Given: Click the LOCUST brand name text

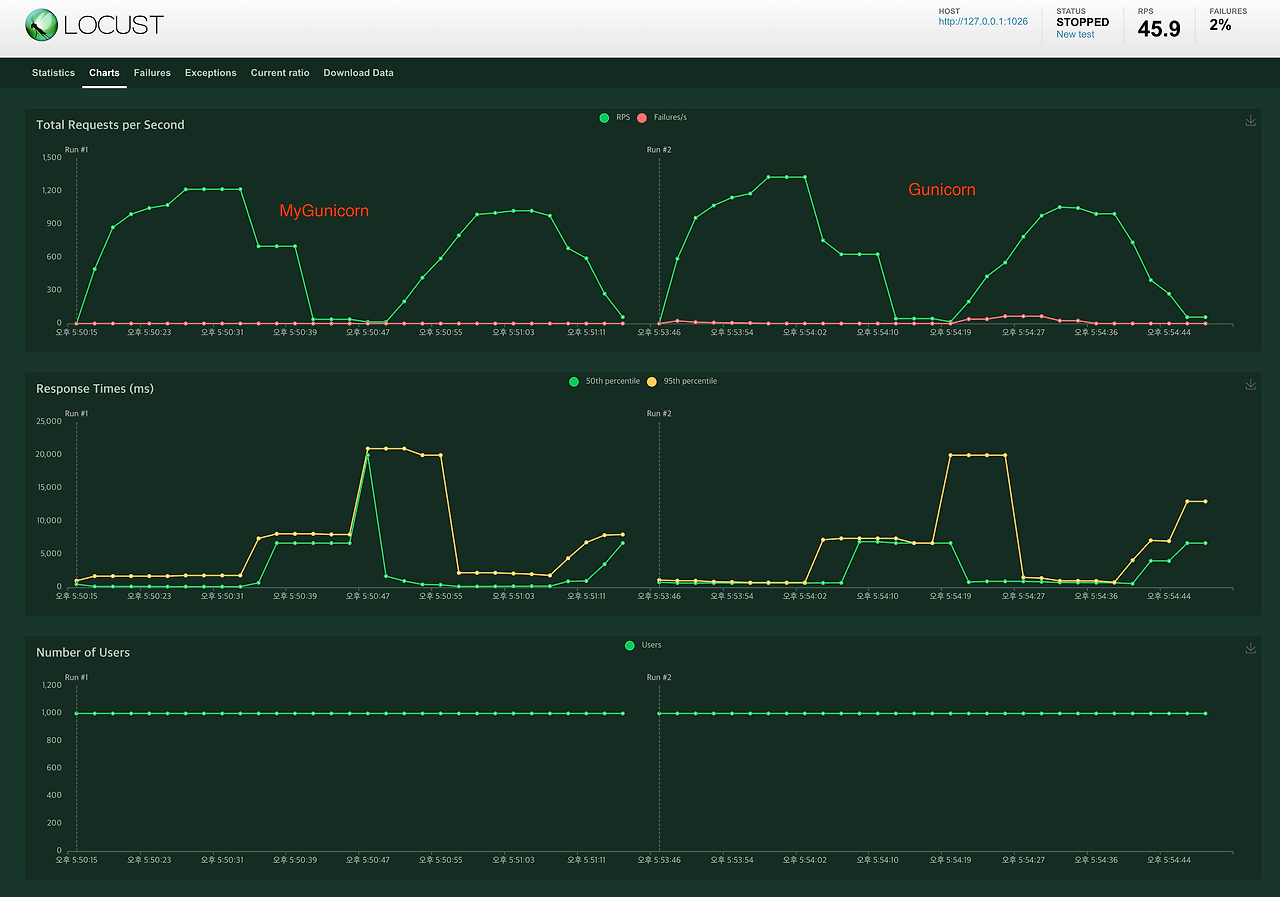Looking at the screenshot, I should point(114,26).
